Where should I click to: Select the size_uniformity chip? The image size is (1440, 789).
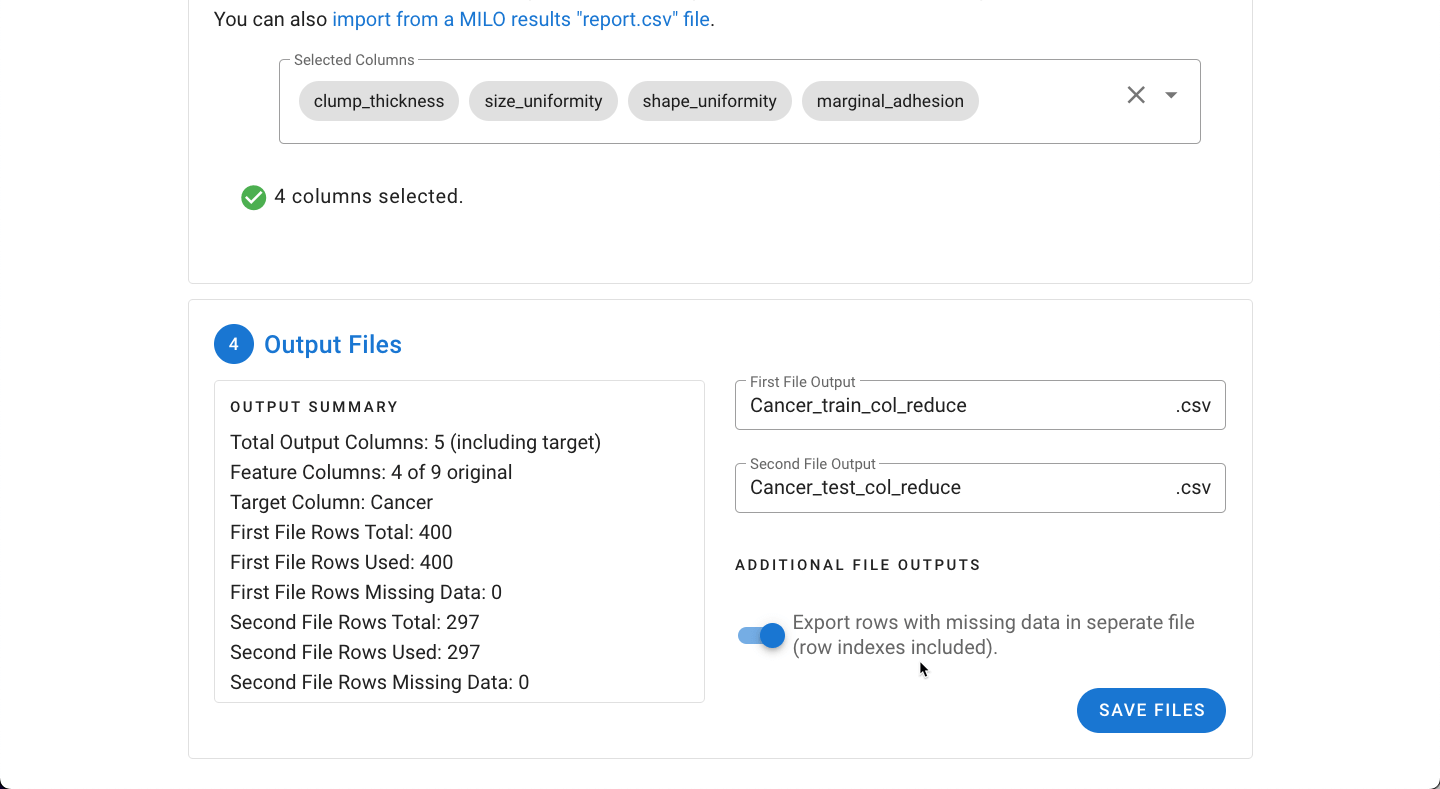click(543, 101)
